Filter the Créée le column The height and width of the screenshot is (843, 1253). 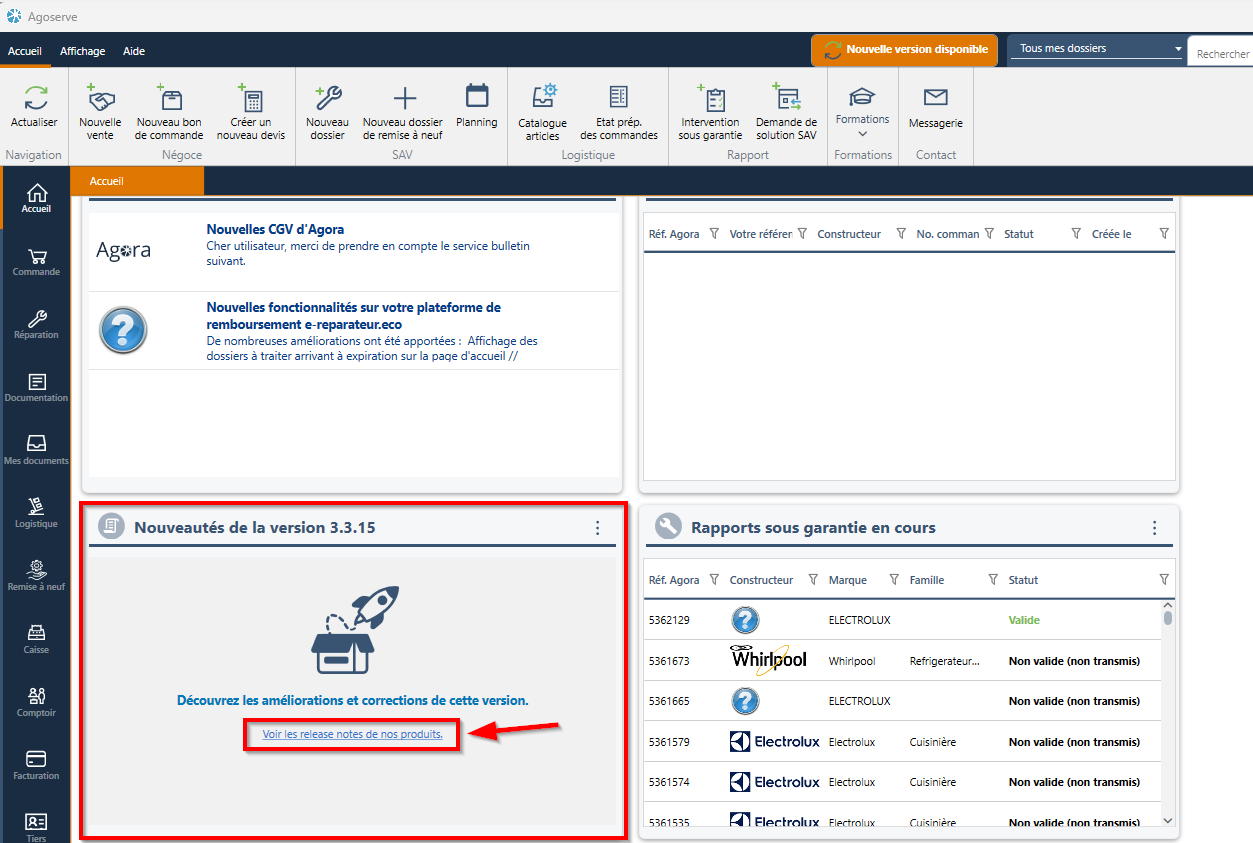(x=1164, y=233)
